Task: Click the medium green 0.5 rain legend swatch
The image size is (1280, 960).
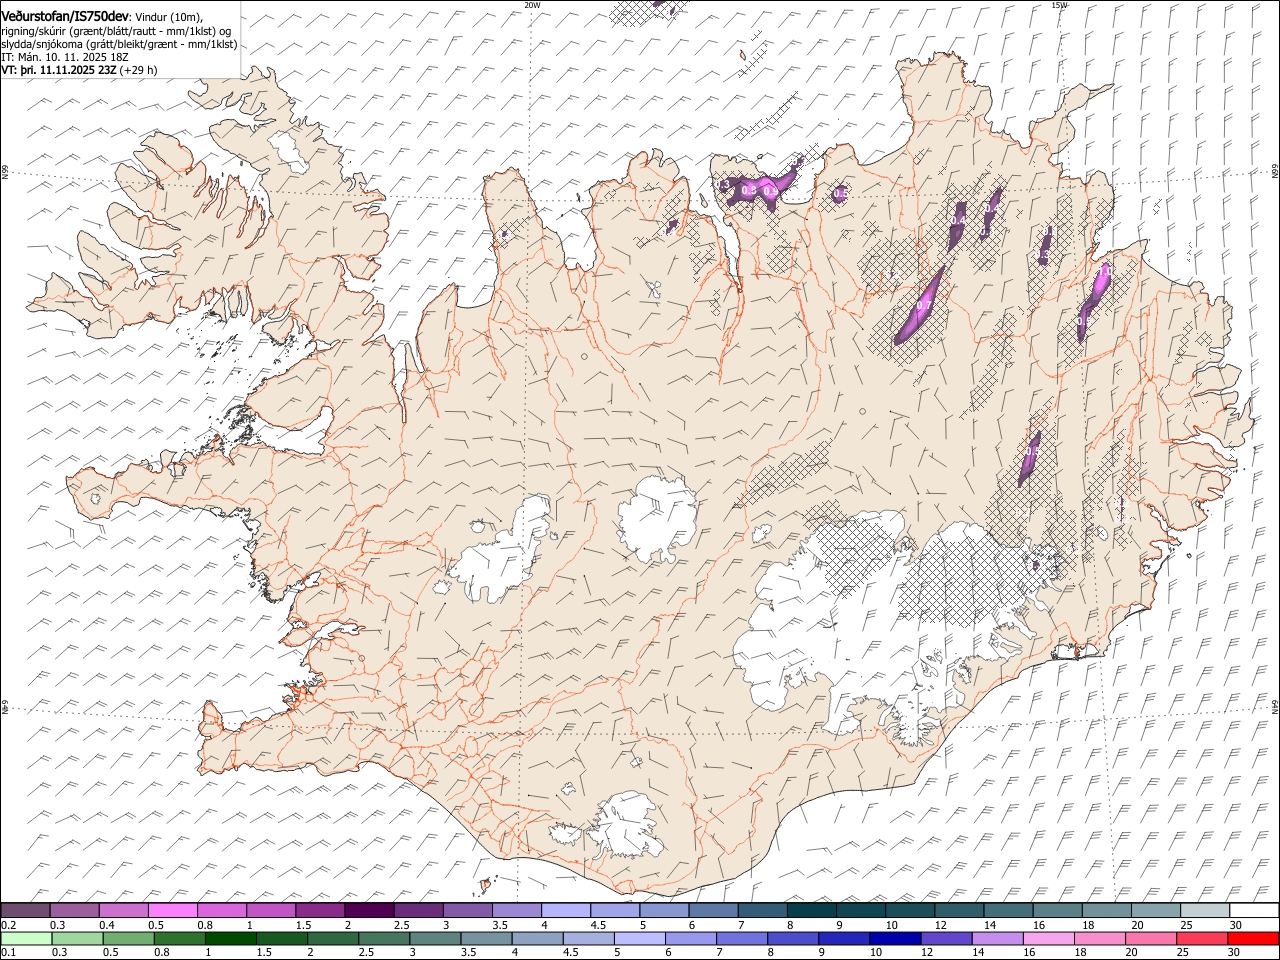Action: click(x=128, y=938)
